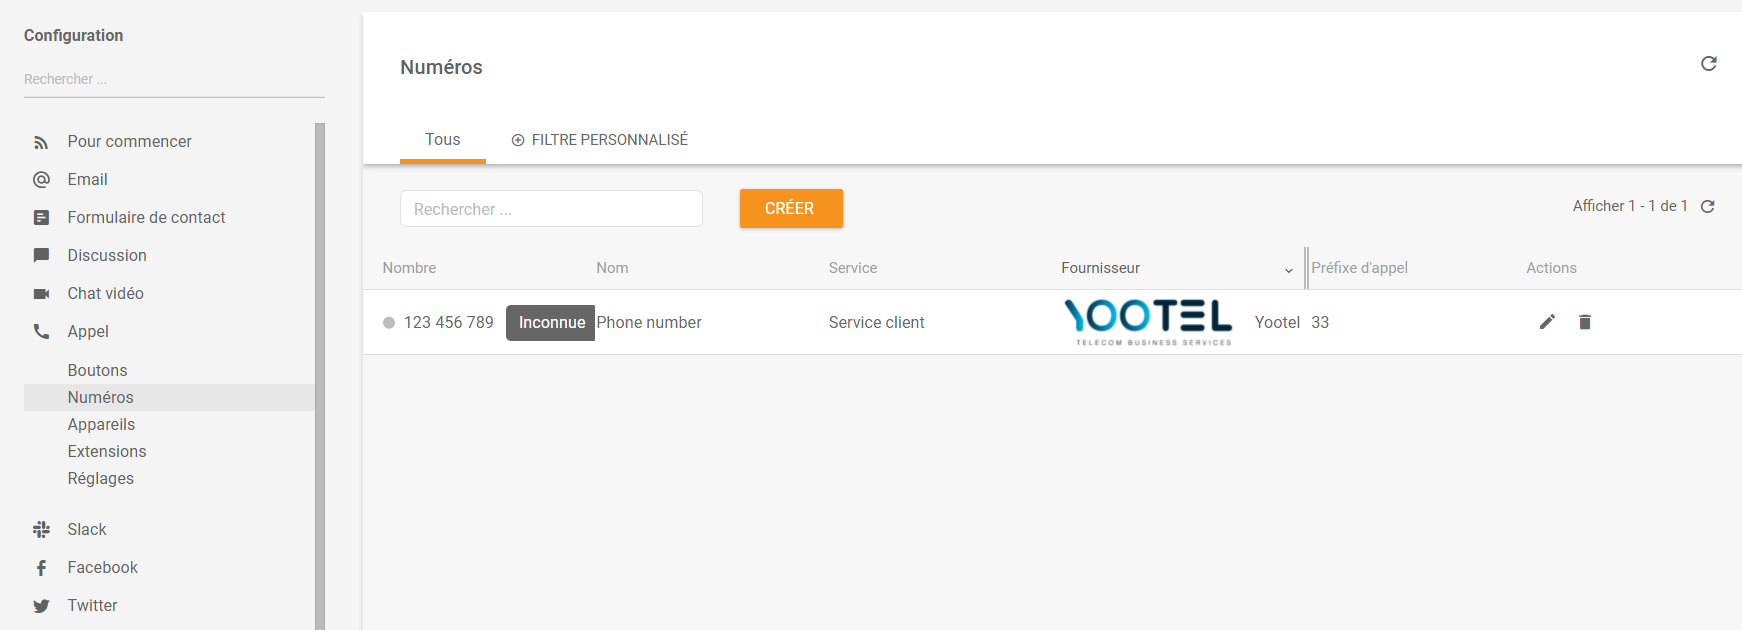The image size is (1742, 630).
Task: Expand the Fournisseur column sort arrow
Action: 1288,270
